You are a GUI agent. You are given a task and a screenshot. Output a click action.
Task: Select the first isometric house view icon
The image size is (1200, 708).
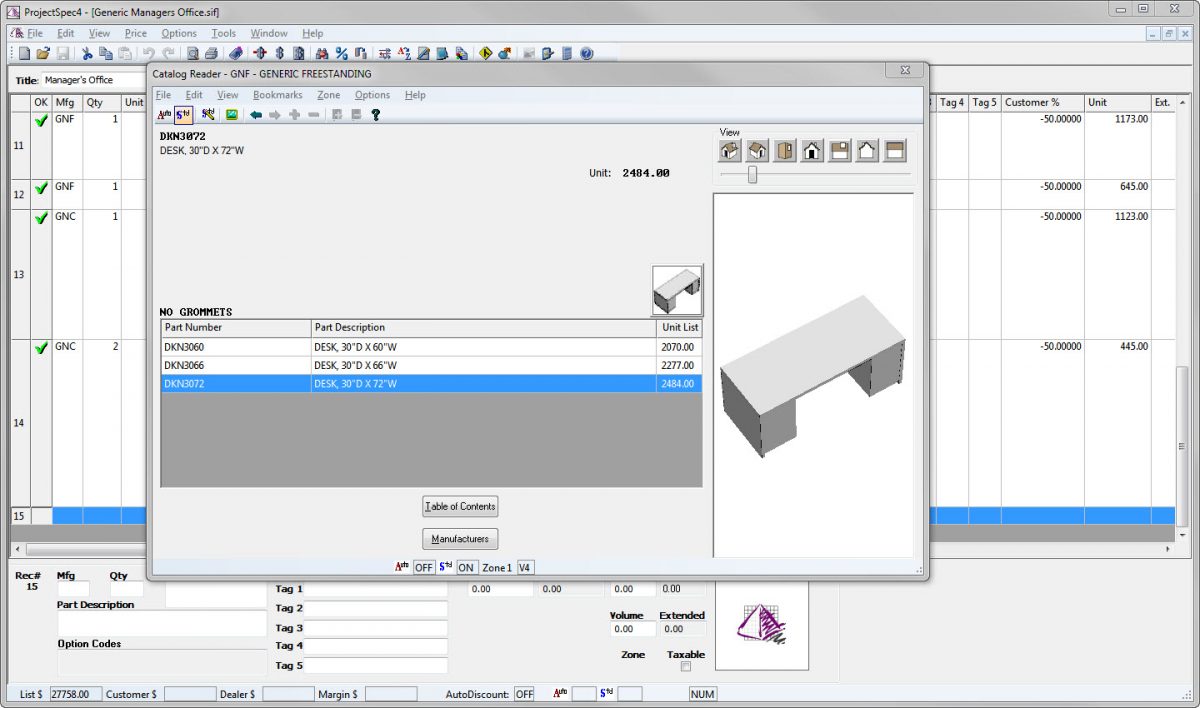[x=730, y=151]
